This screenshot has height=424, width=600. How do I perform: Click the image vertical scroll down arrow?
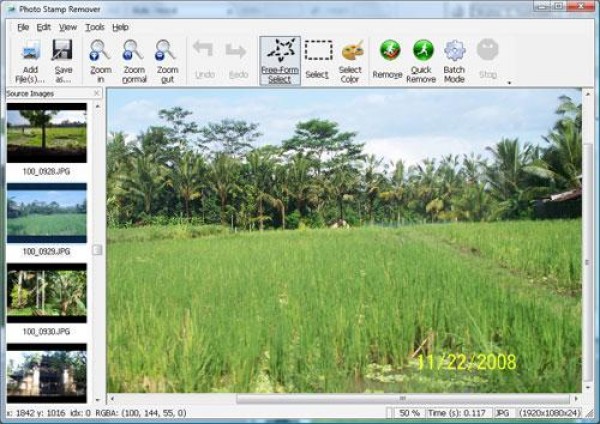(588, 387)
